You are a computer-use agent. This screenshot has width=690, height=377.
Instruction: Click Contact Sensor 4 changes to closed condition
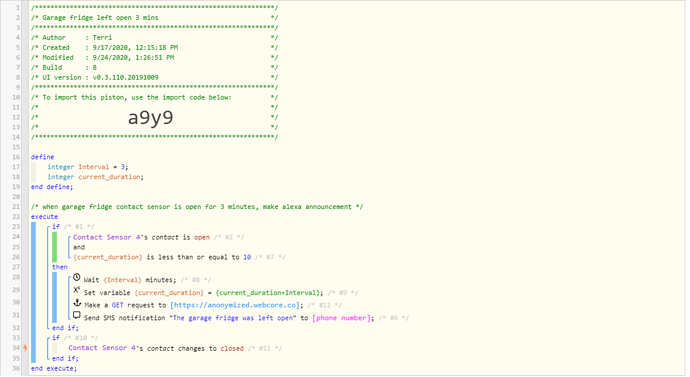click(156, 348)
